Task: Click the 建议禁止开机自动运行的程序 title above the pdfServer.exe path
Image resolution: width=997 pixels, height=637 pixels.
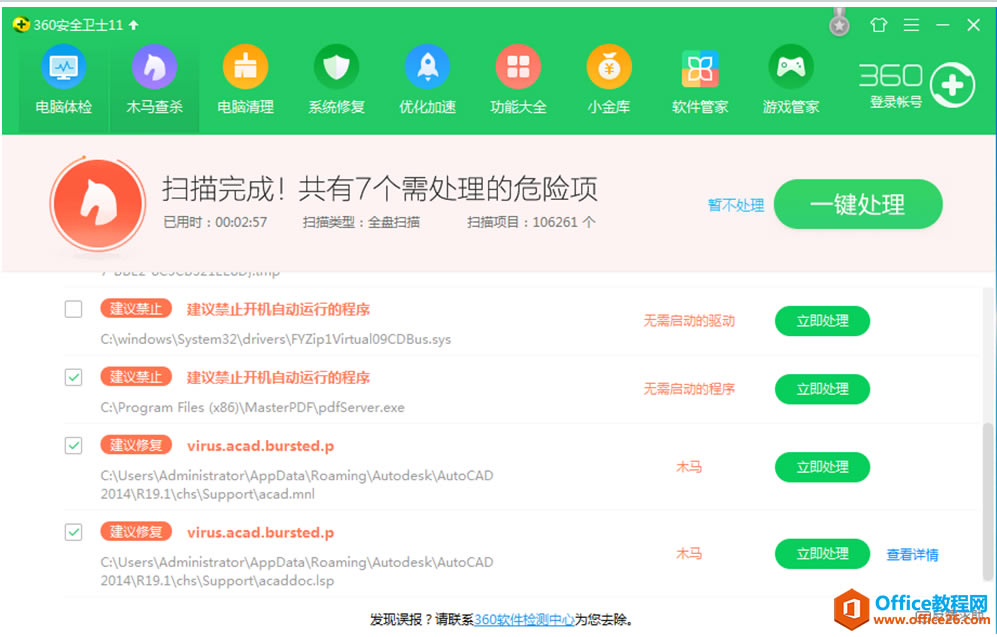Action: tap(278, 378)
